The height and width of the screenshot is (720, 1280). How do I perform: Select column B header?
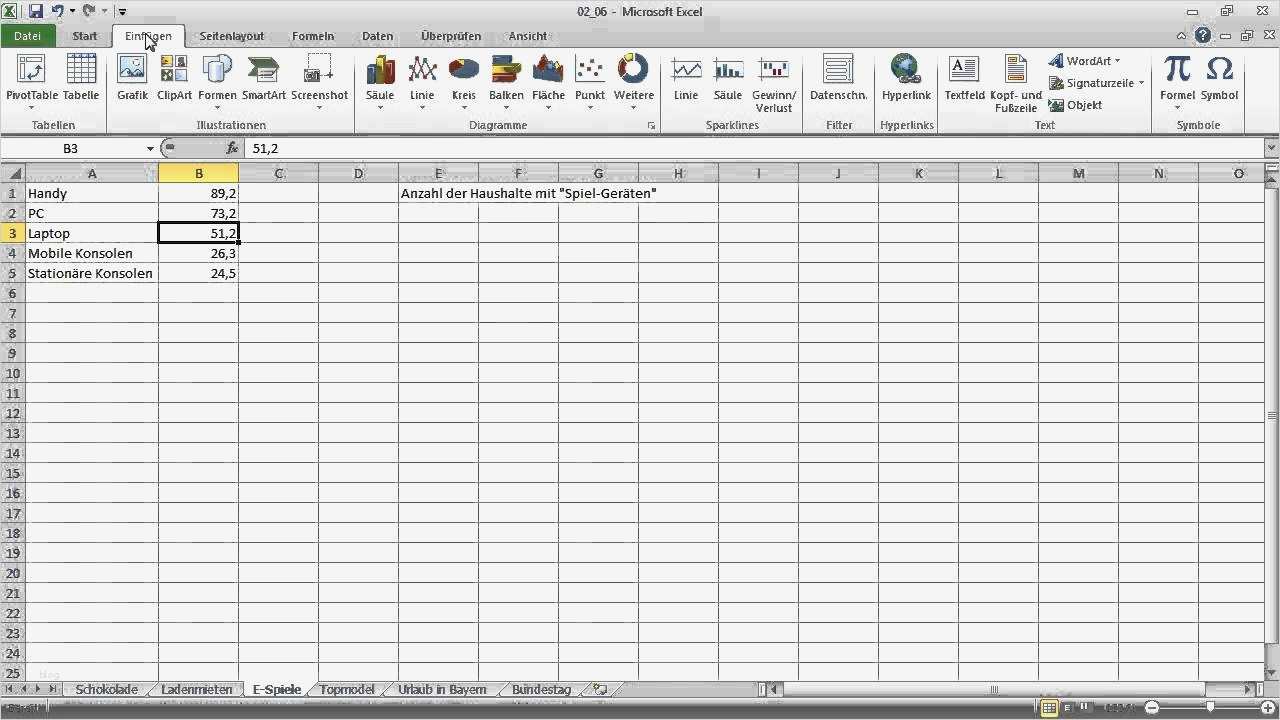198,173
